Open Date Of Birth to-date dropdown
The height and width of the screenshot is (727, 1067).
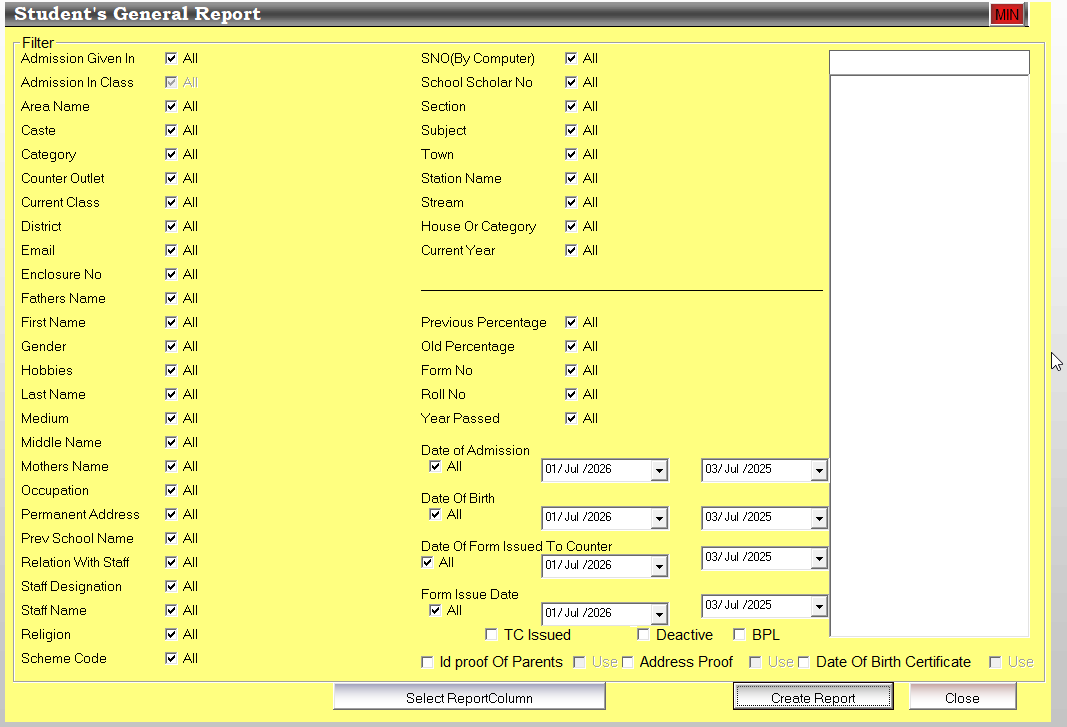[819, 519]
